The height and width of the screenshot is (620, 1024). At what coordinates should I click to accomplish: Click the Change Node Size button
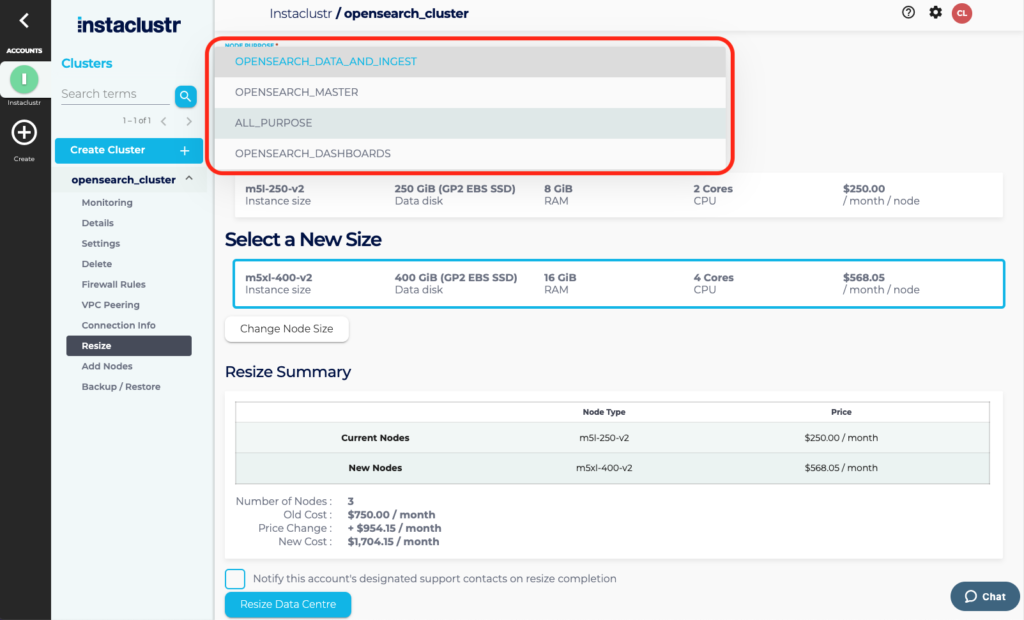click(286, 329)
